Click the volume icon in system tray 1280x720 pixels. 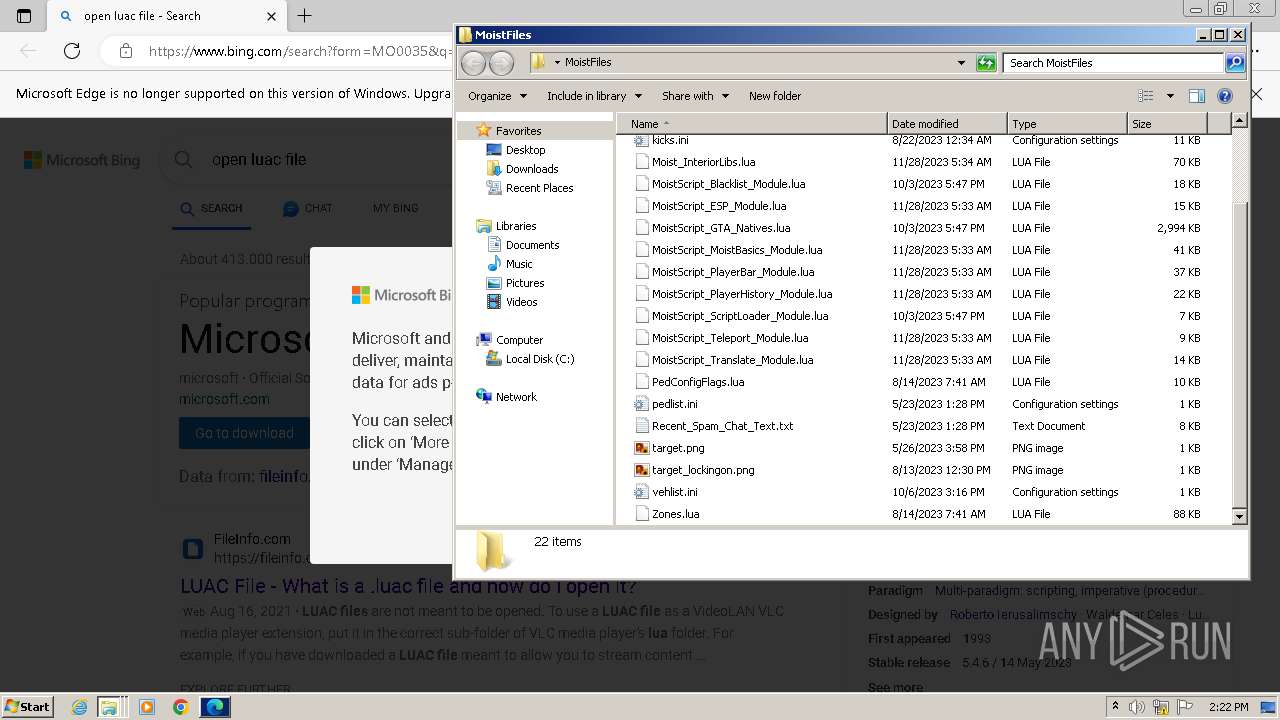[1137, 707]
